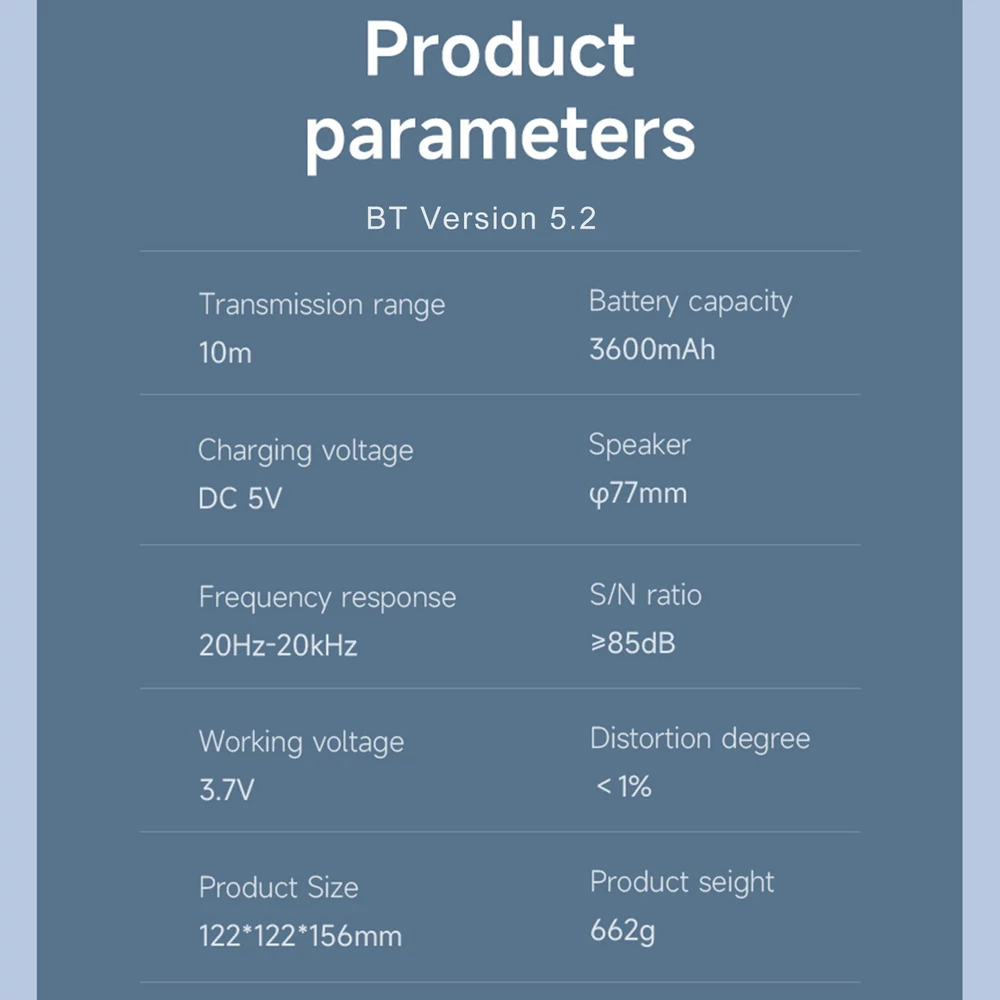Select the φ77mm speaker value

[x=638, y=494]
